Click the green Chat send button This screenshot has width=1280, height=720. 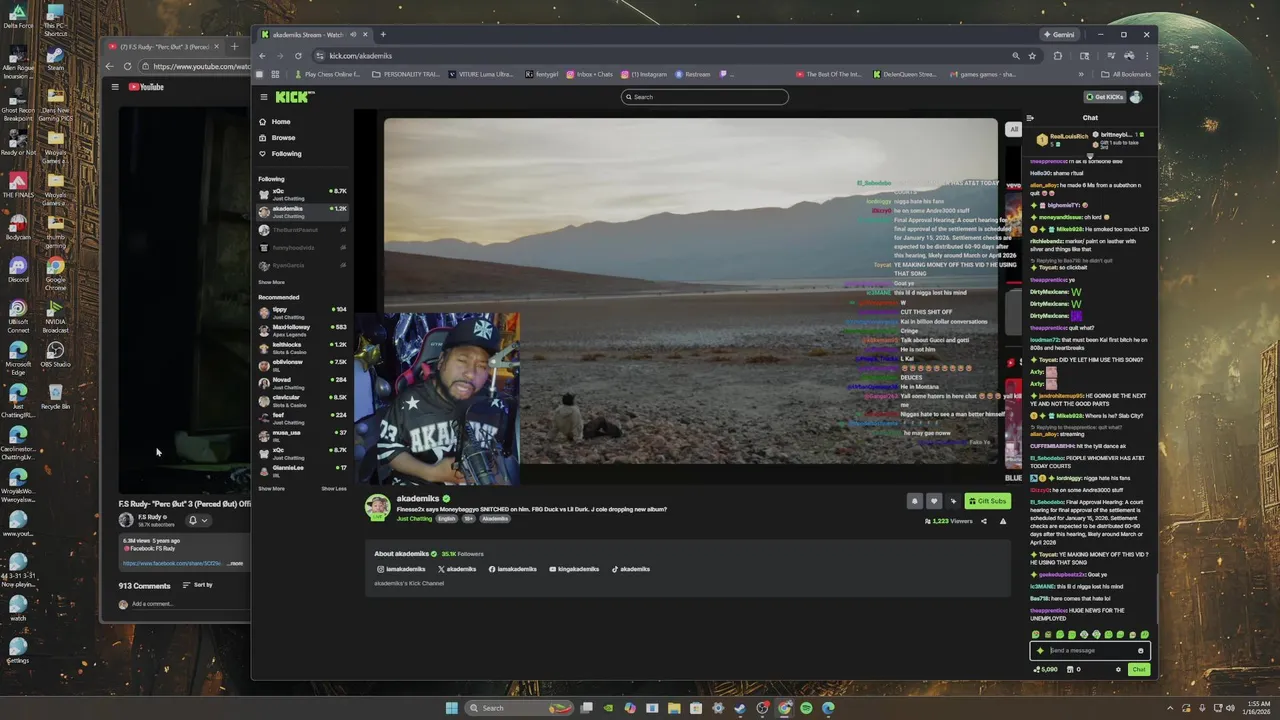tap(1139, 670)
